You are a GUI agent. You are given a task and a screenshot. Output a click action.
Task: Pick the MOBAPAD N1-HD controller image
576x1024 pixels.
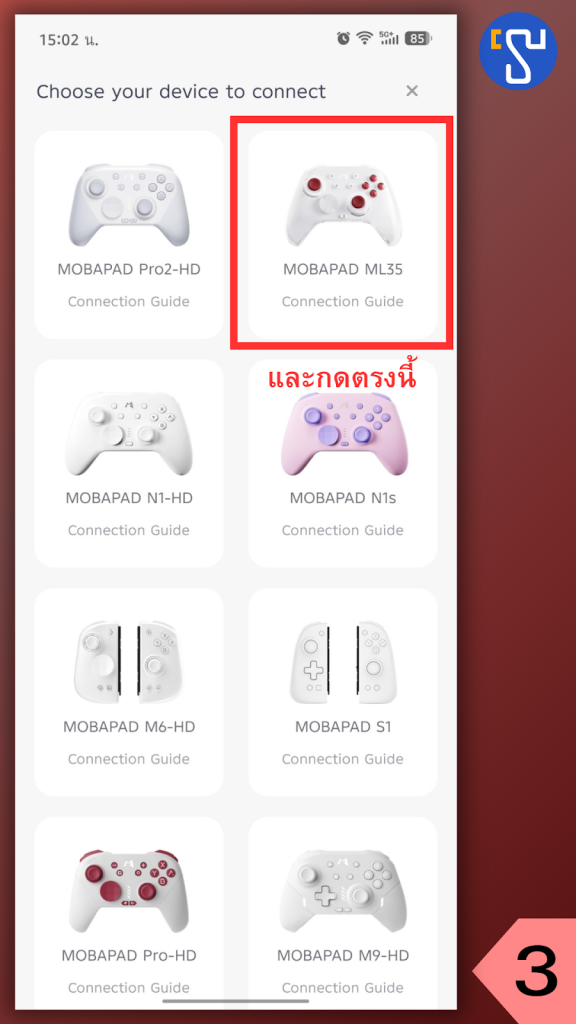[129, 434]
